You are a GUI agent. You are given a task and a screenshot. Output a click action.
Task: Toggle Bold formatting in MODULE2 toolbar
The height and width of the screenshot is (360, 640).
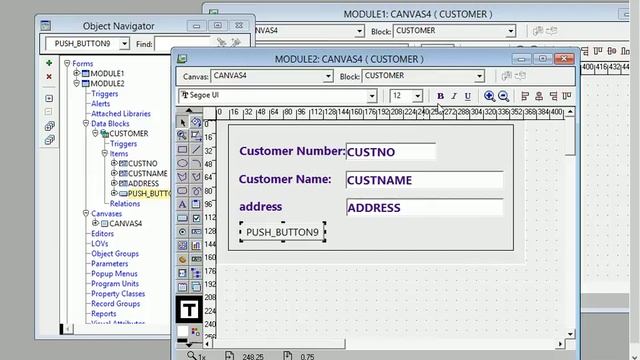pos(440,96)
